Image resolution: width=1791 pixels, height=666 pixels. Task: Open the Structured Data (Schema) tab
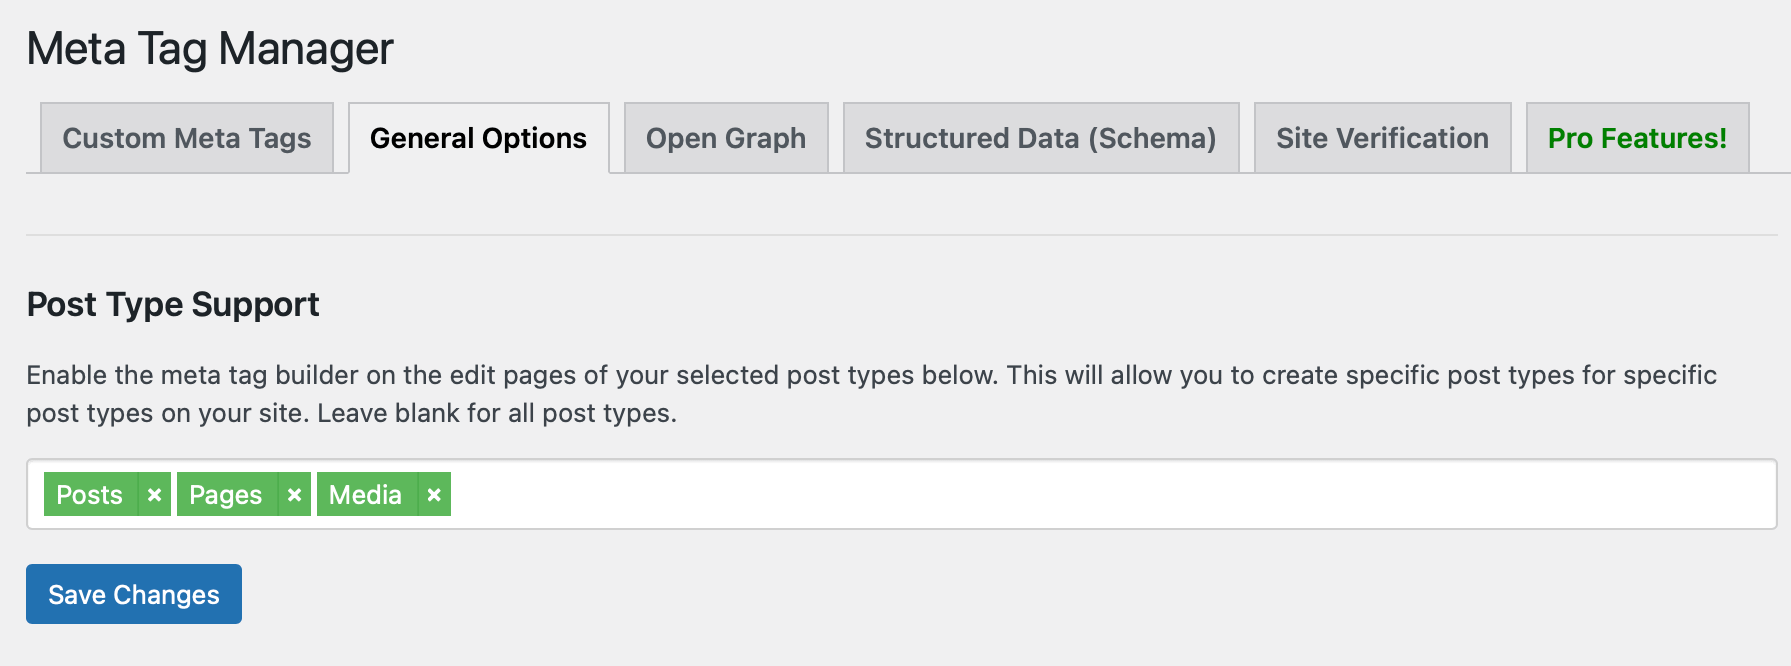coord(1040,138)
